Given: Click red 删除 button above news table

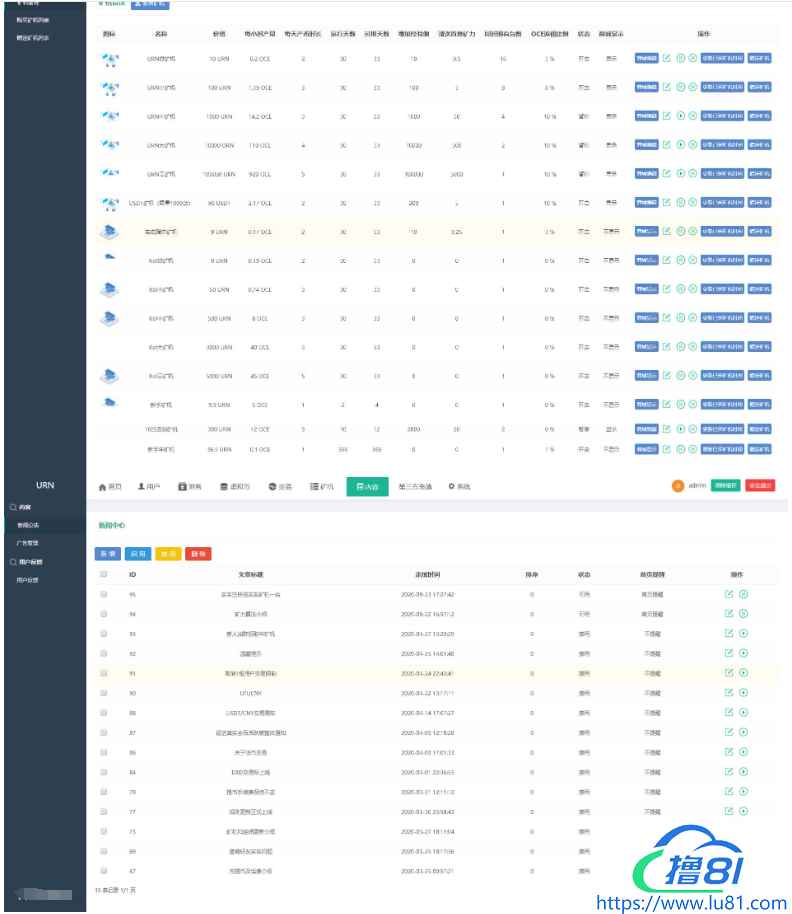Looking at the screenshot, I should click(x=198, y=553).
